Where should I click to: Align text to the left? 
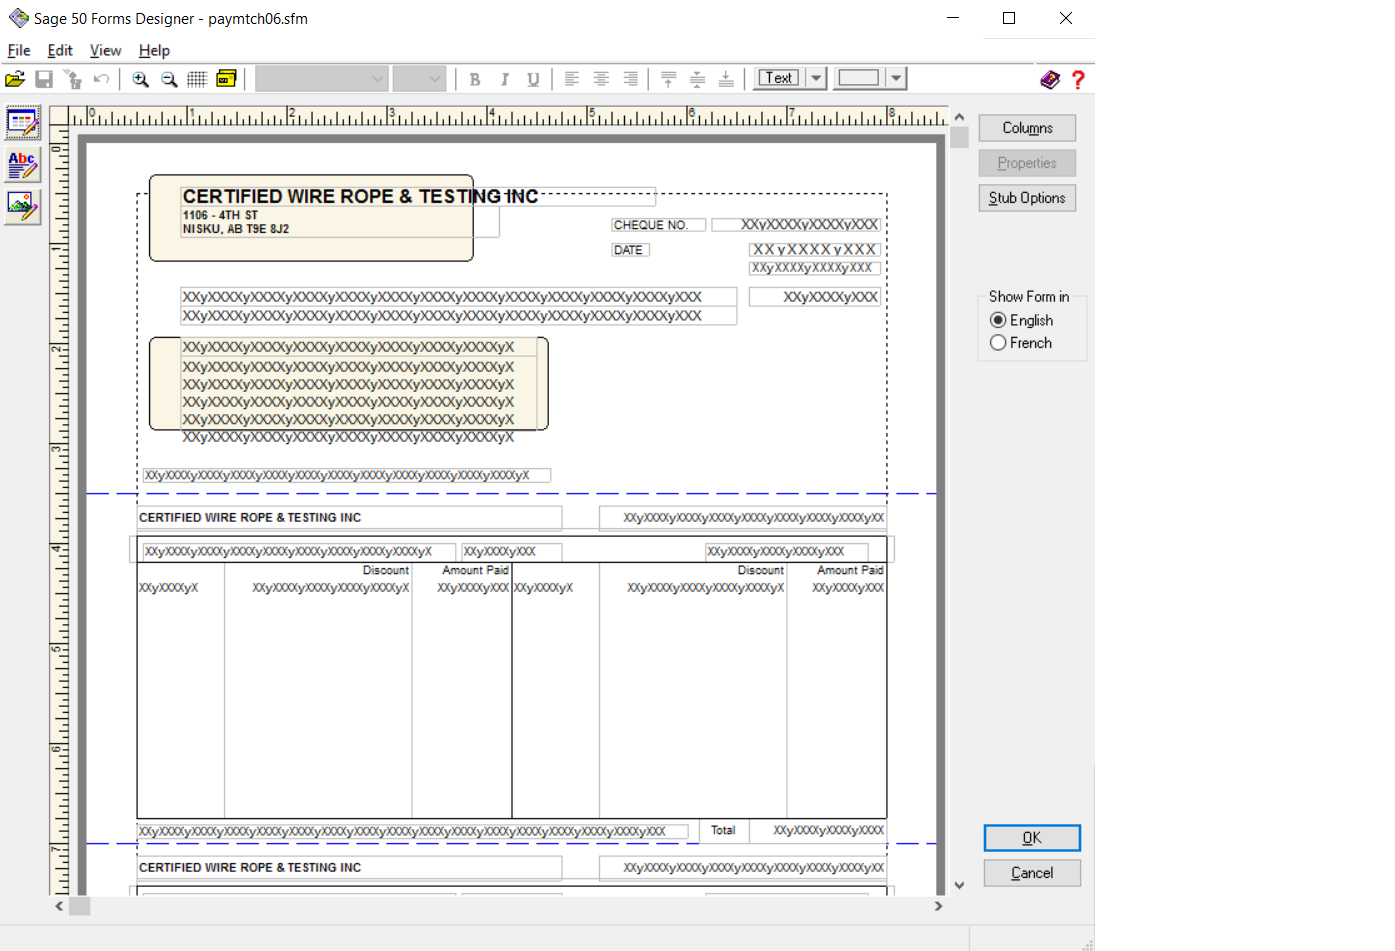(x=572, y=79)
